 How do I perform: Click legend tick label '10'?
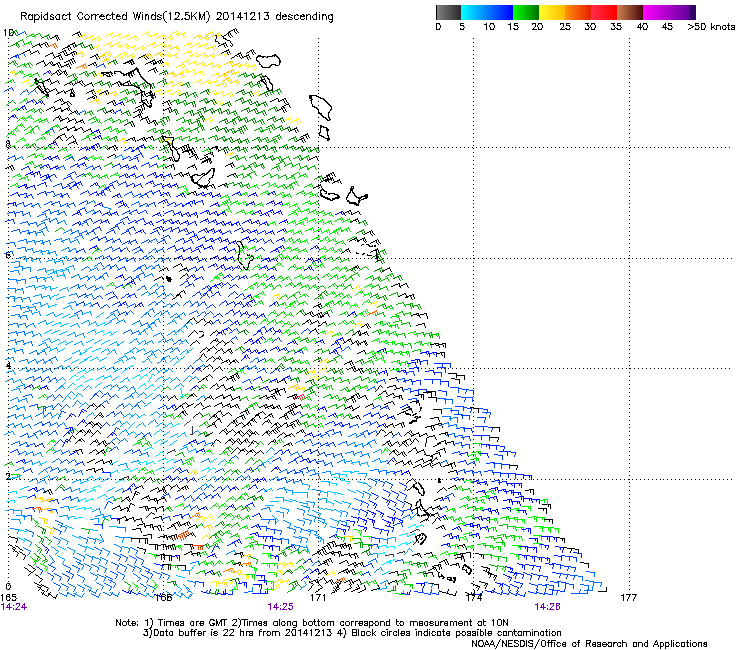click(x=489, y=27)
